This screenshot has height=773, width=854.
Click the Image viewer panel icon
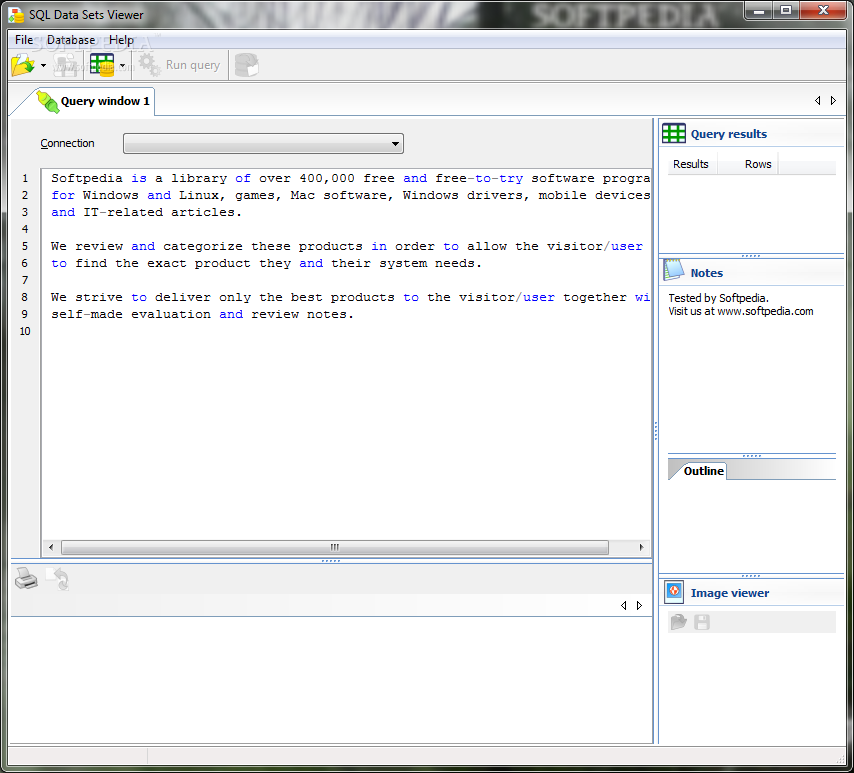(674, 592)
